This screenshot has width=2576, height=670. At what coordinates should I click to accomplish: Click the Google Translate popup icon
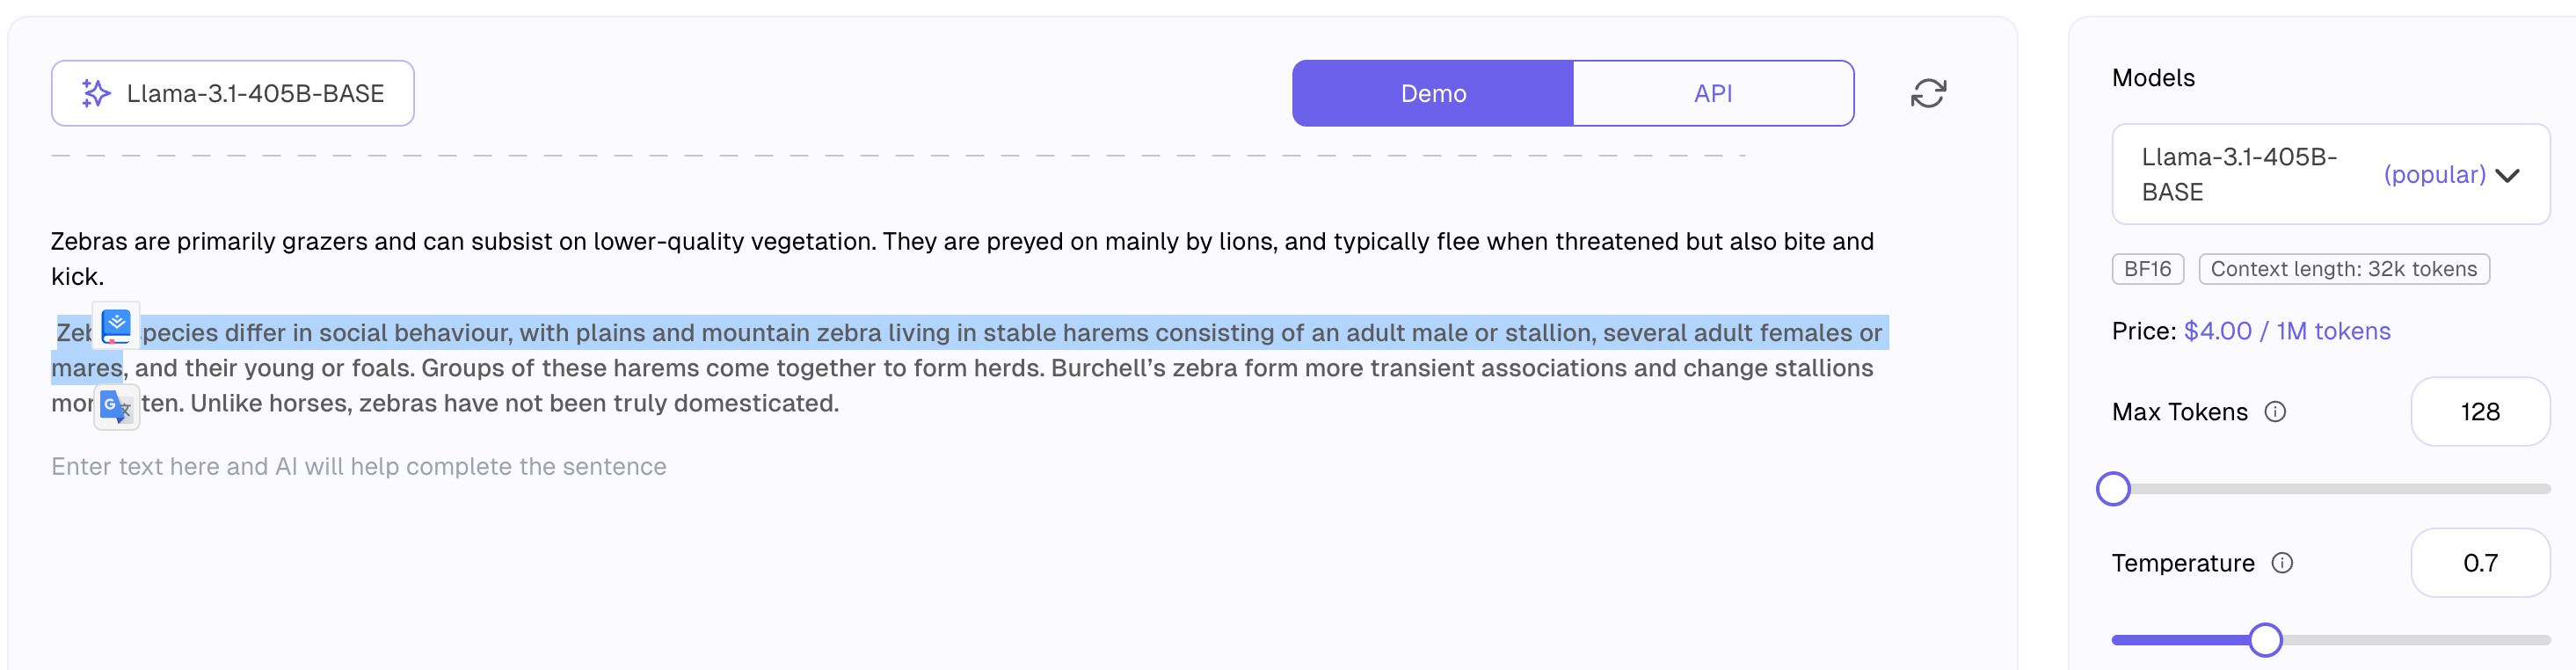116,407
